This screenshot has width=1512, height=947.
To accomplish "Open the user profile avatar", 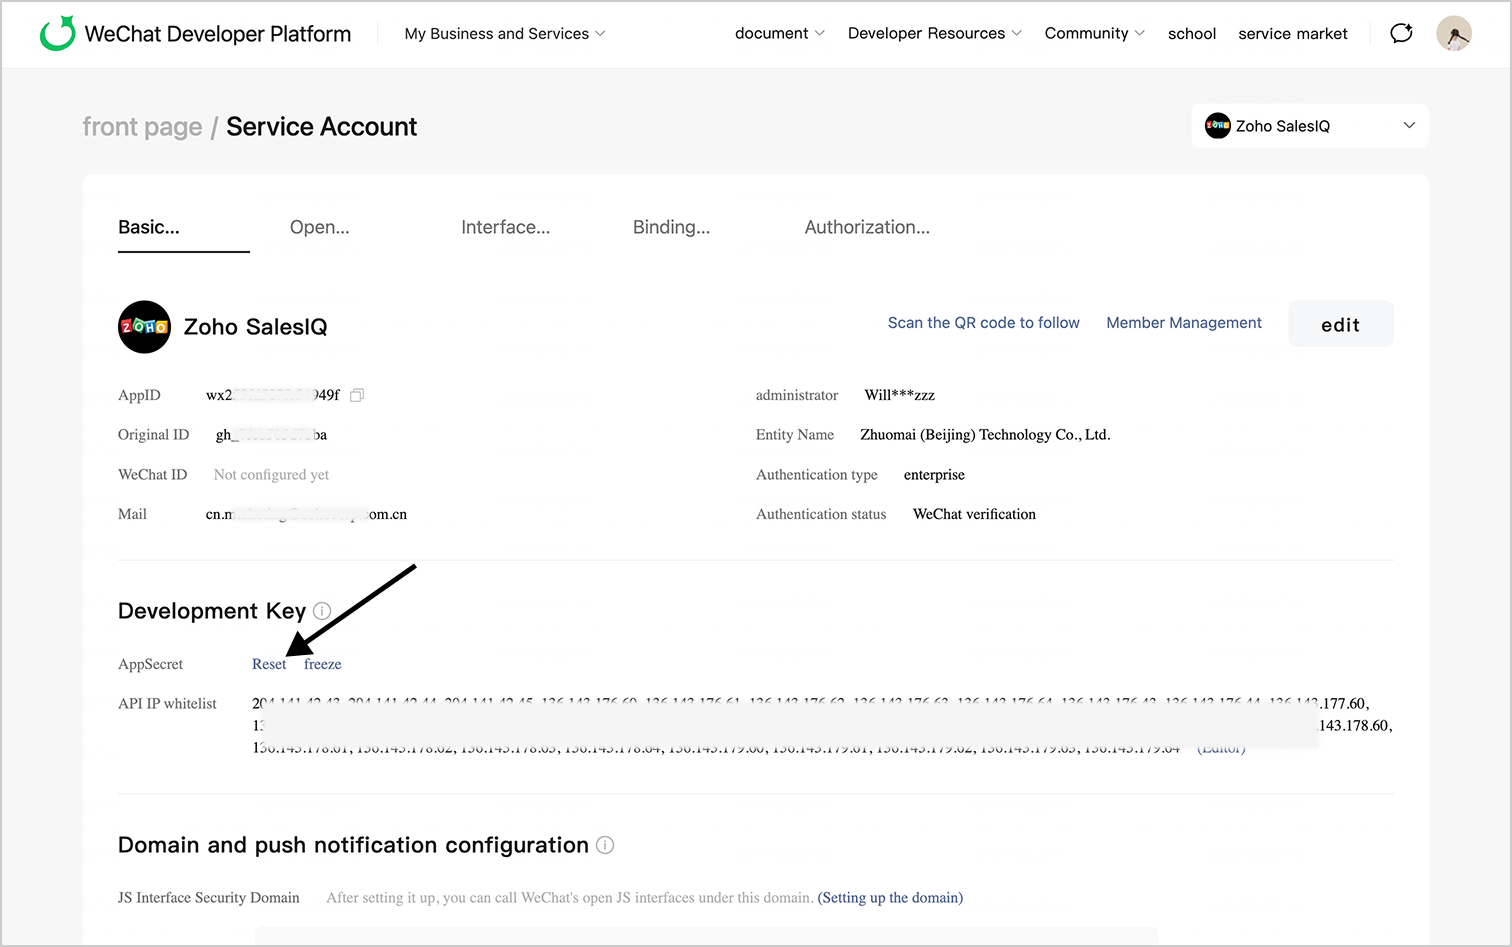I will pyautogui.click(x=1453, y=33).
